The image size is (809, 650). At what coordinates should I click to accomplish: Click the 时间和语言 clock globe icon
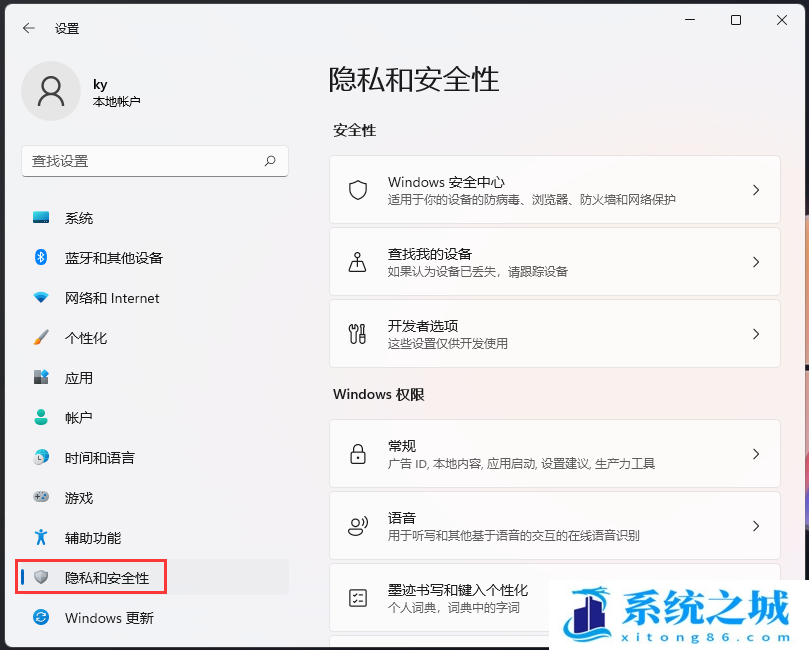41,457
